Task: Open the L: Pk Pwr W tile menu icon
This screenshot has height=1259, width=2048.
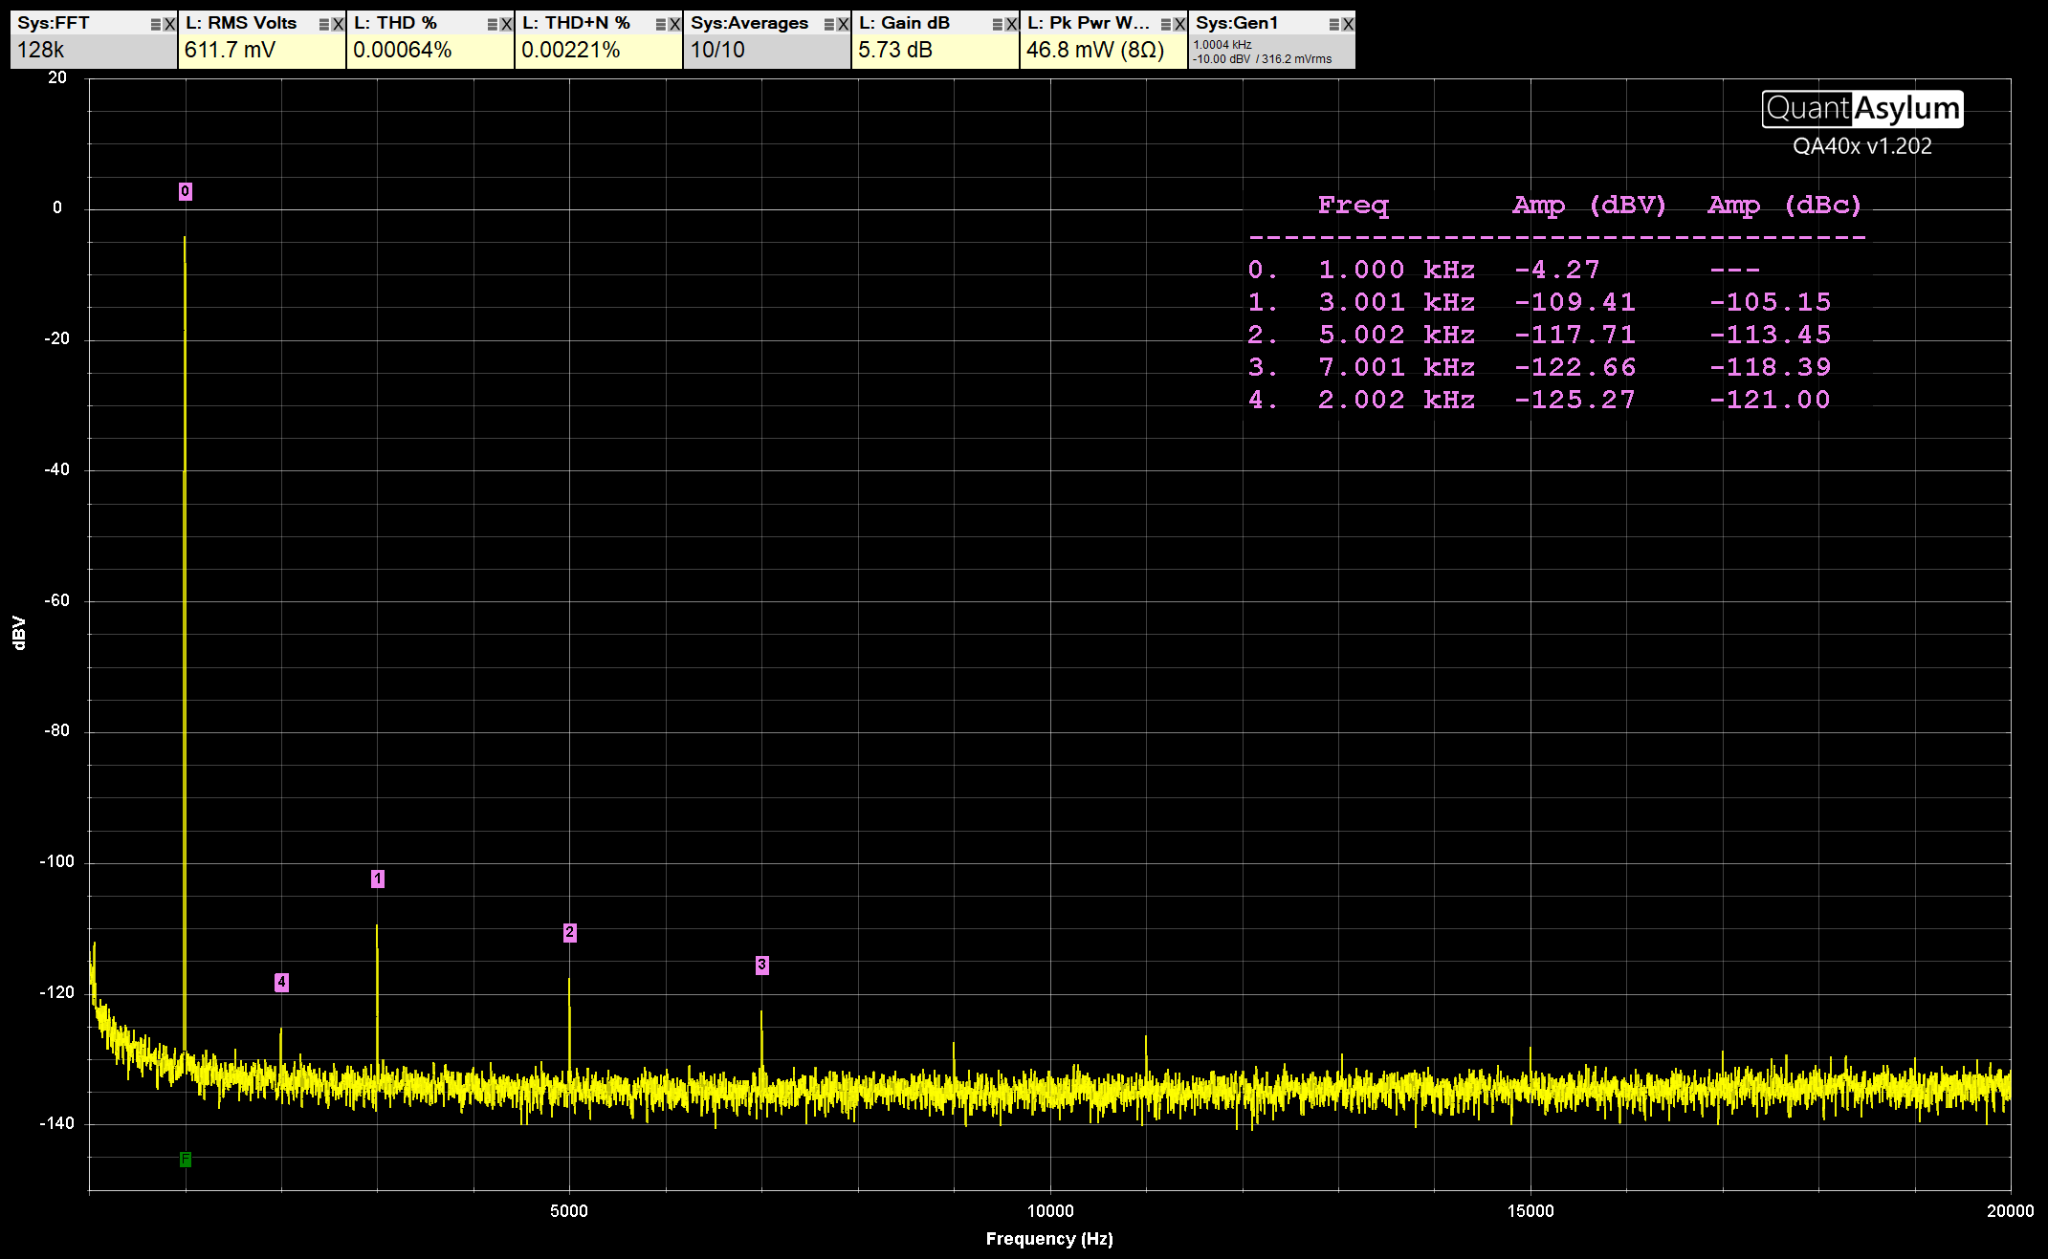Action: (1167, 24)
